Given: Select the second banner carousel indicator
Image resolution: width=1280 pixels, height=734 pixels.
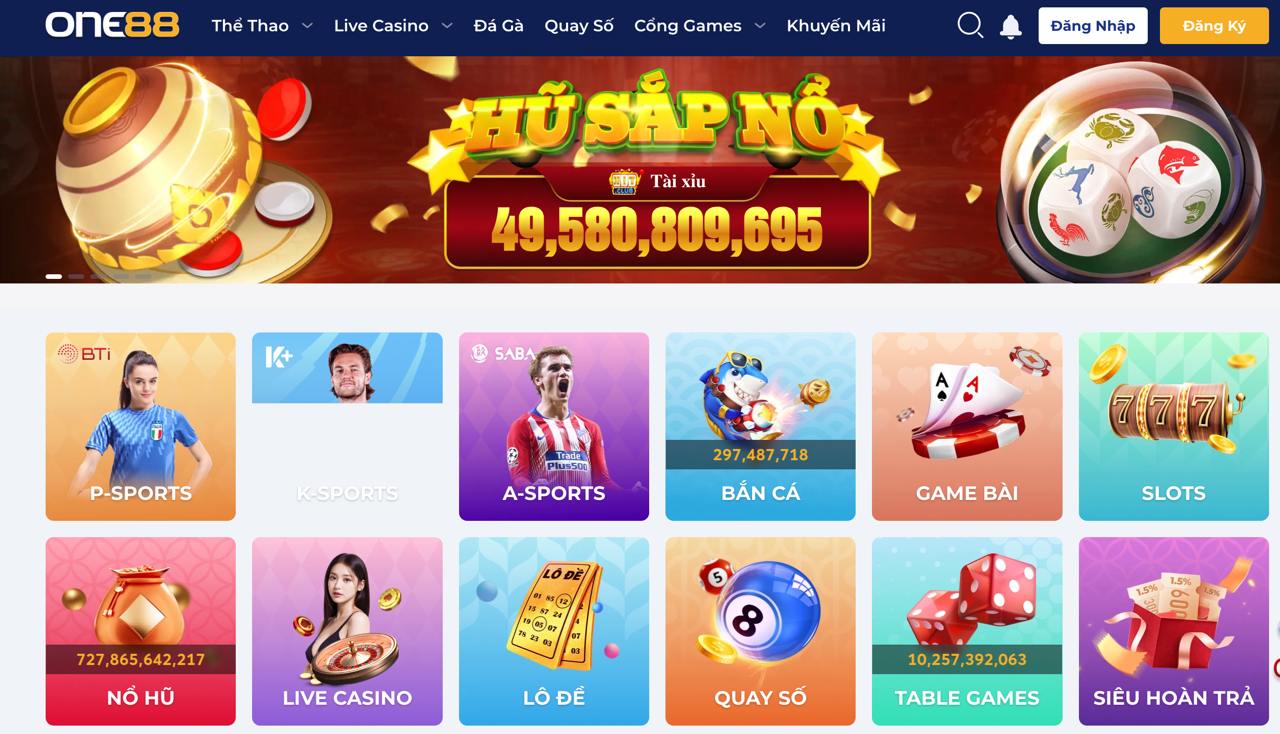Looking at the screenshot, I should [x=76, y=276].
